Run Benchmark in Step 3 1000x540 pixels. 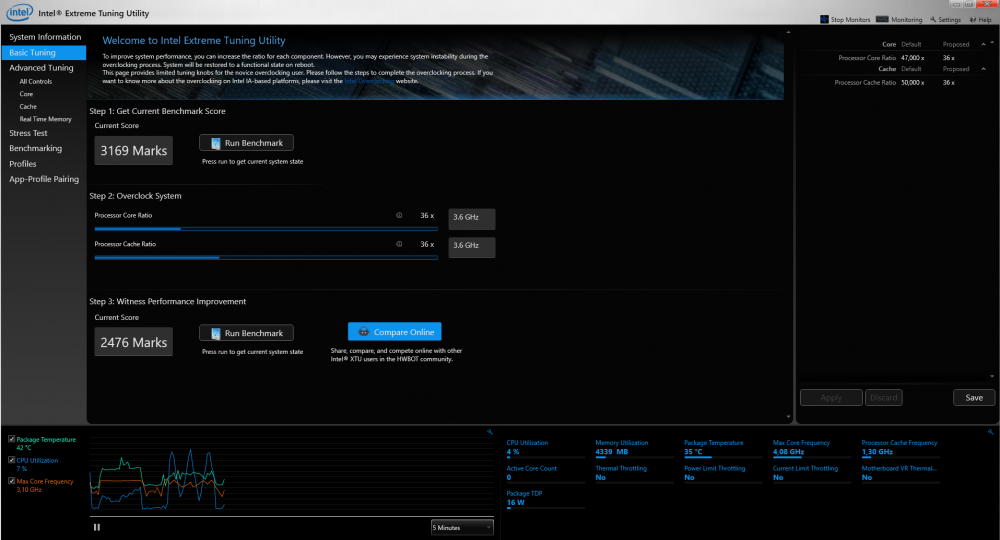coord(246,333)
